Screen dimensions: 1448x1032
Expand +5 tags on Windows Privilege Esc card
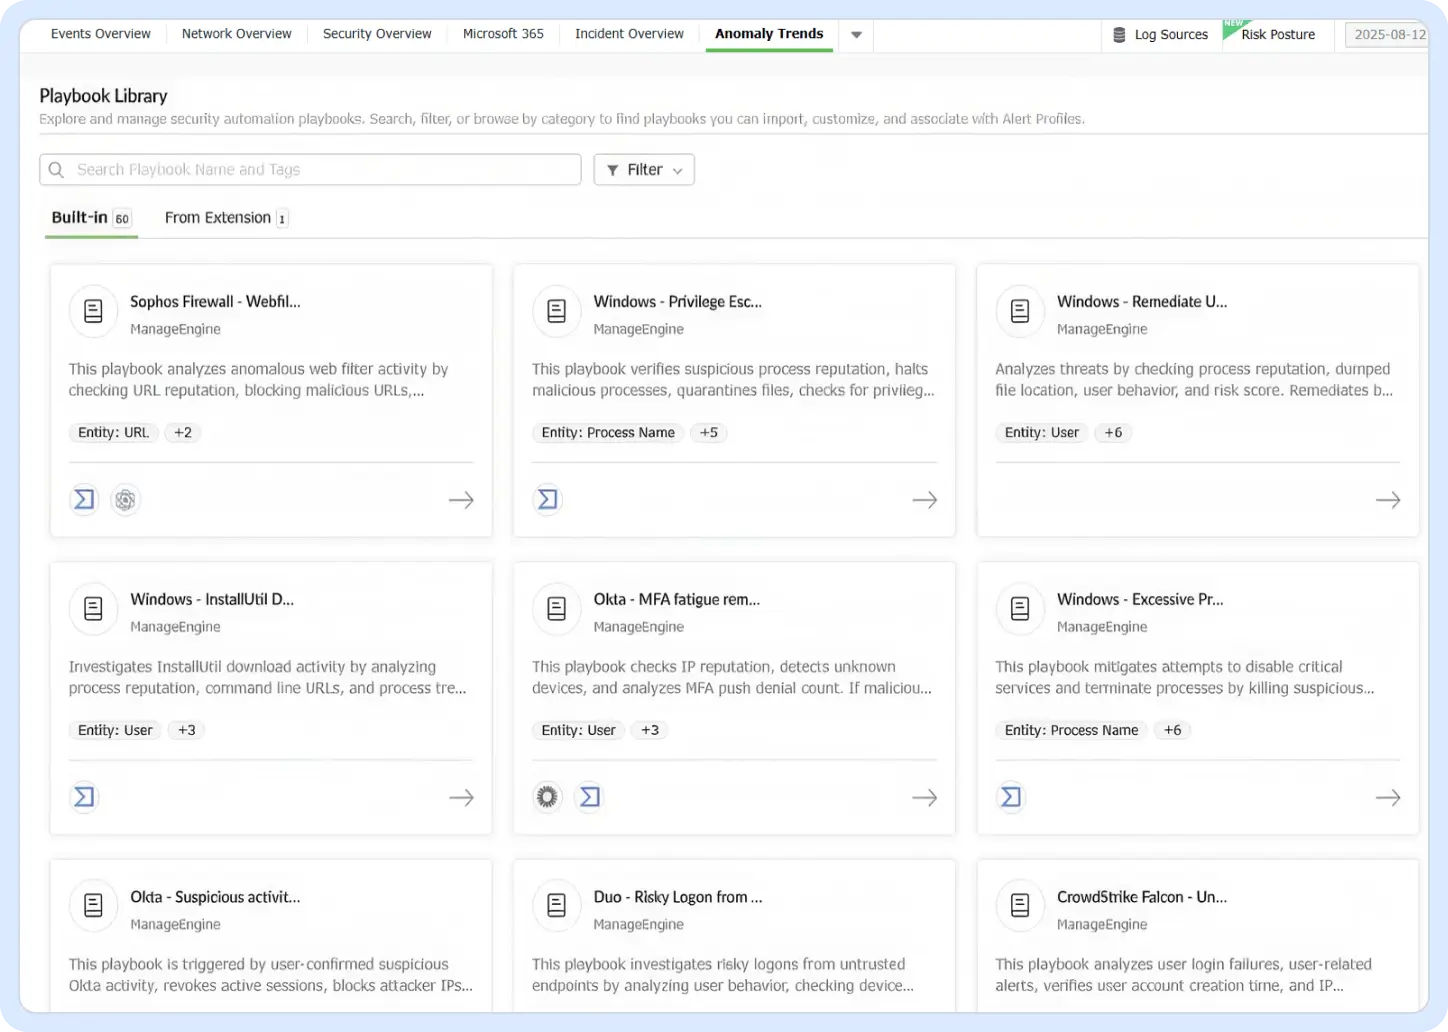pos(709,433)
